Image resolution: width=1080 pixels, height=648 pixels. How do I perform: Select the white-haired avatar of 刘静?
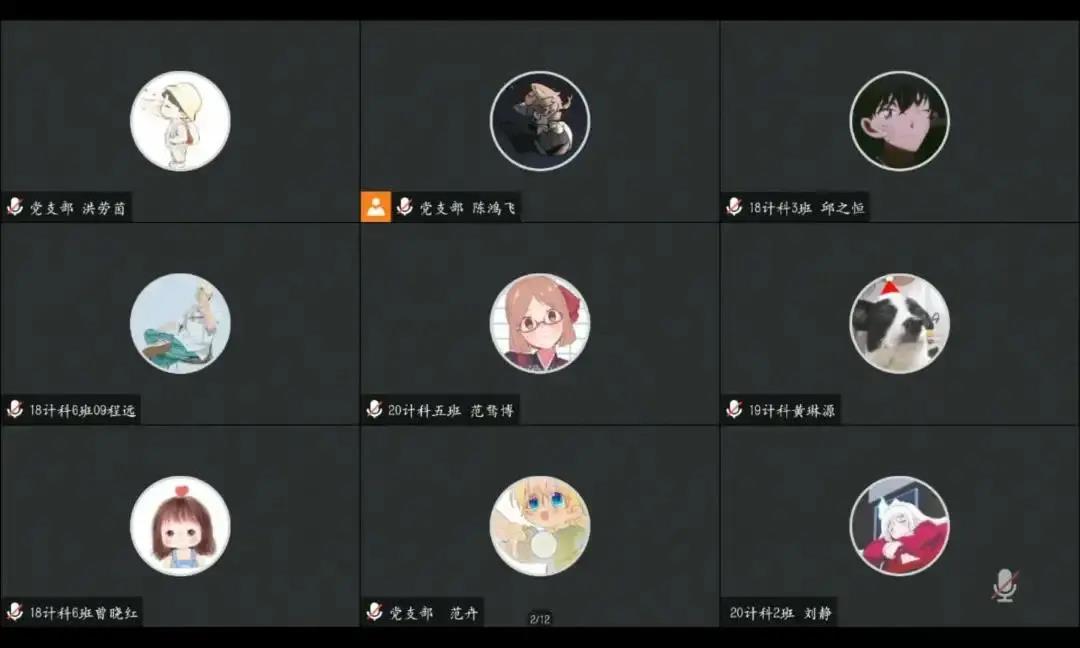click(x=900, y=525)
